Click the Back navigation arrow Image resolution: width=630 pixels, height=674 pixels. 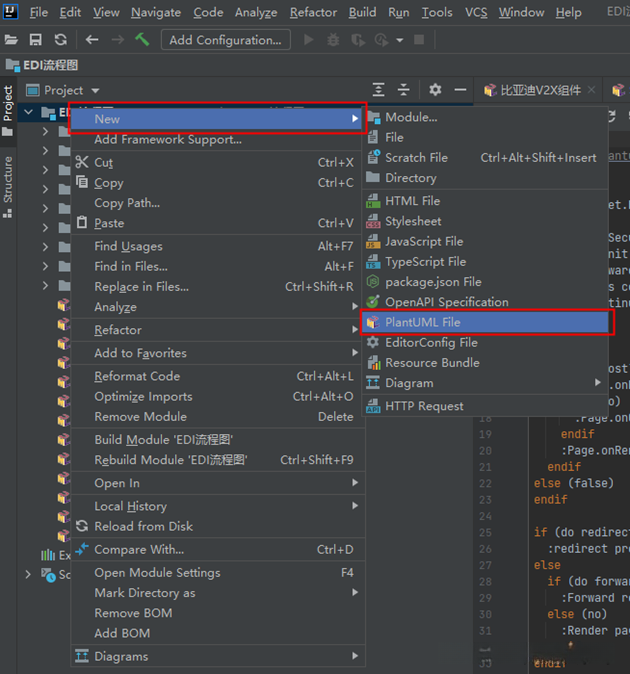[x=92, y=40]
